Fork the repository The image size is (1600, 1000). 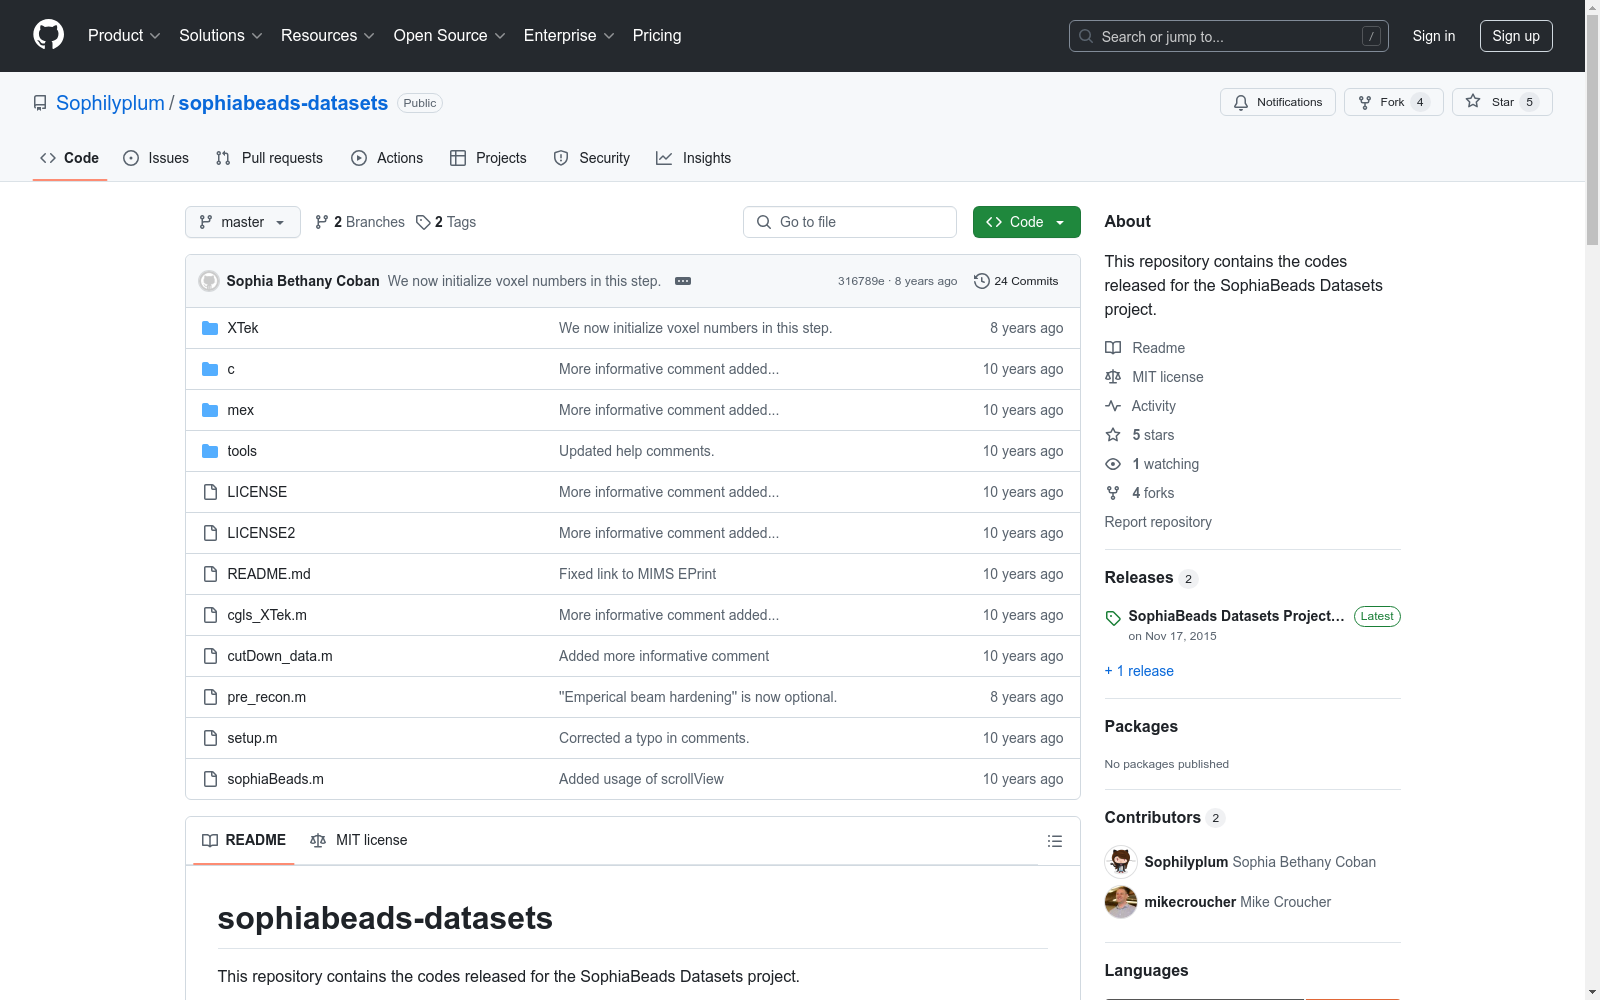[1392, 102]
